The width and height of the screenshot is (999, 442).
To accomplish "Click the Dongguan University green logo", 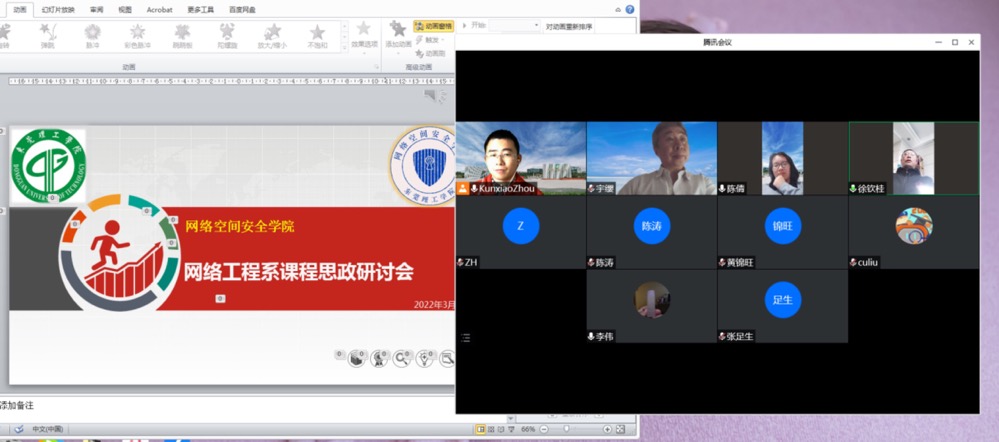I will [x=48, y=166].
